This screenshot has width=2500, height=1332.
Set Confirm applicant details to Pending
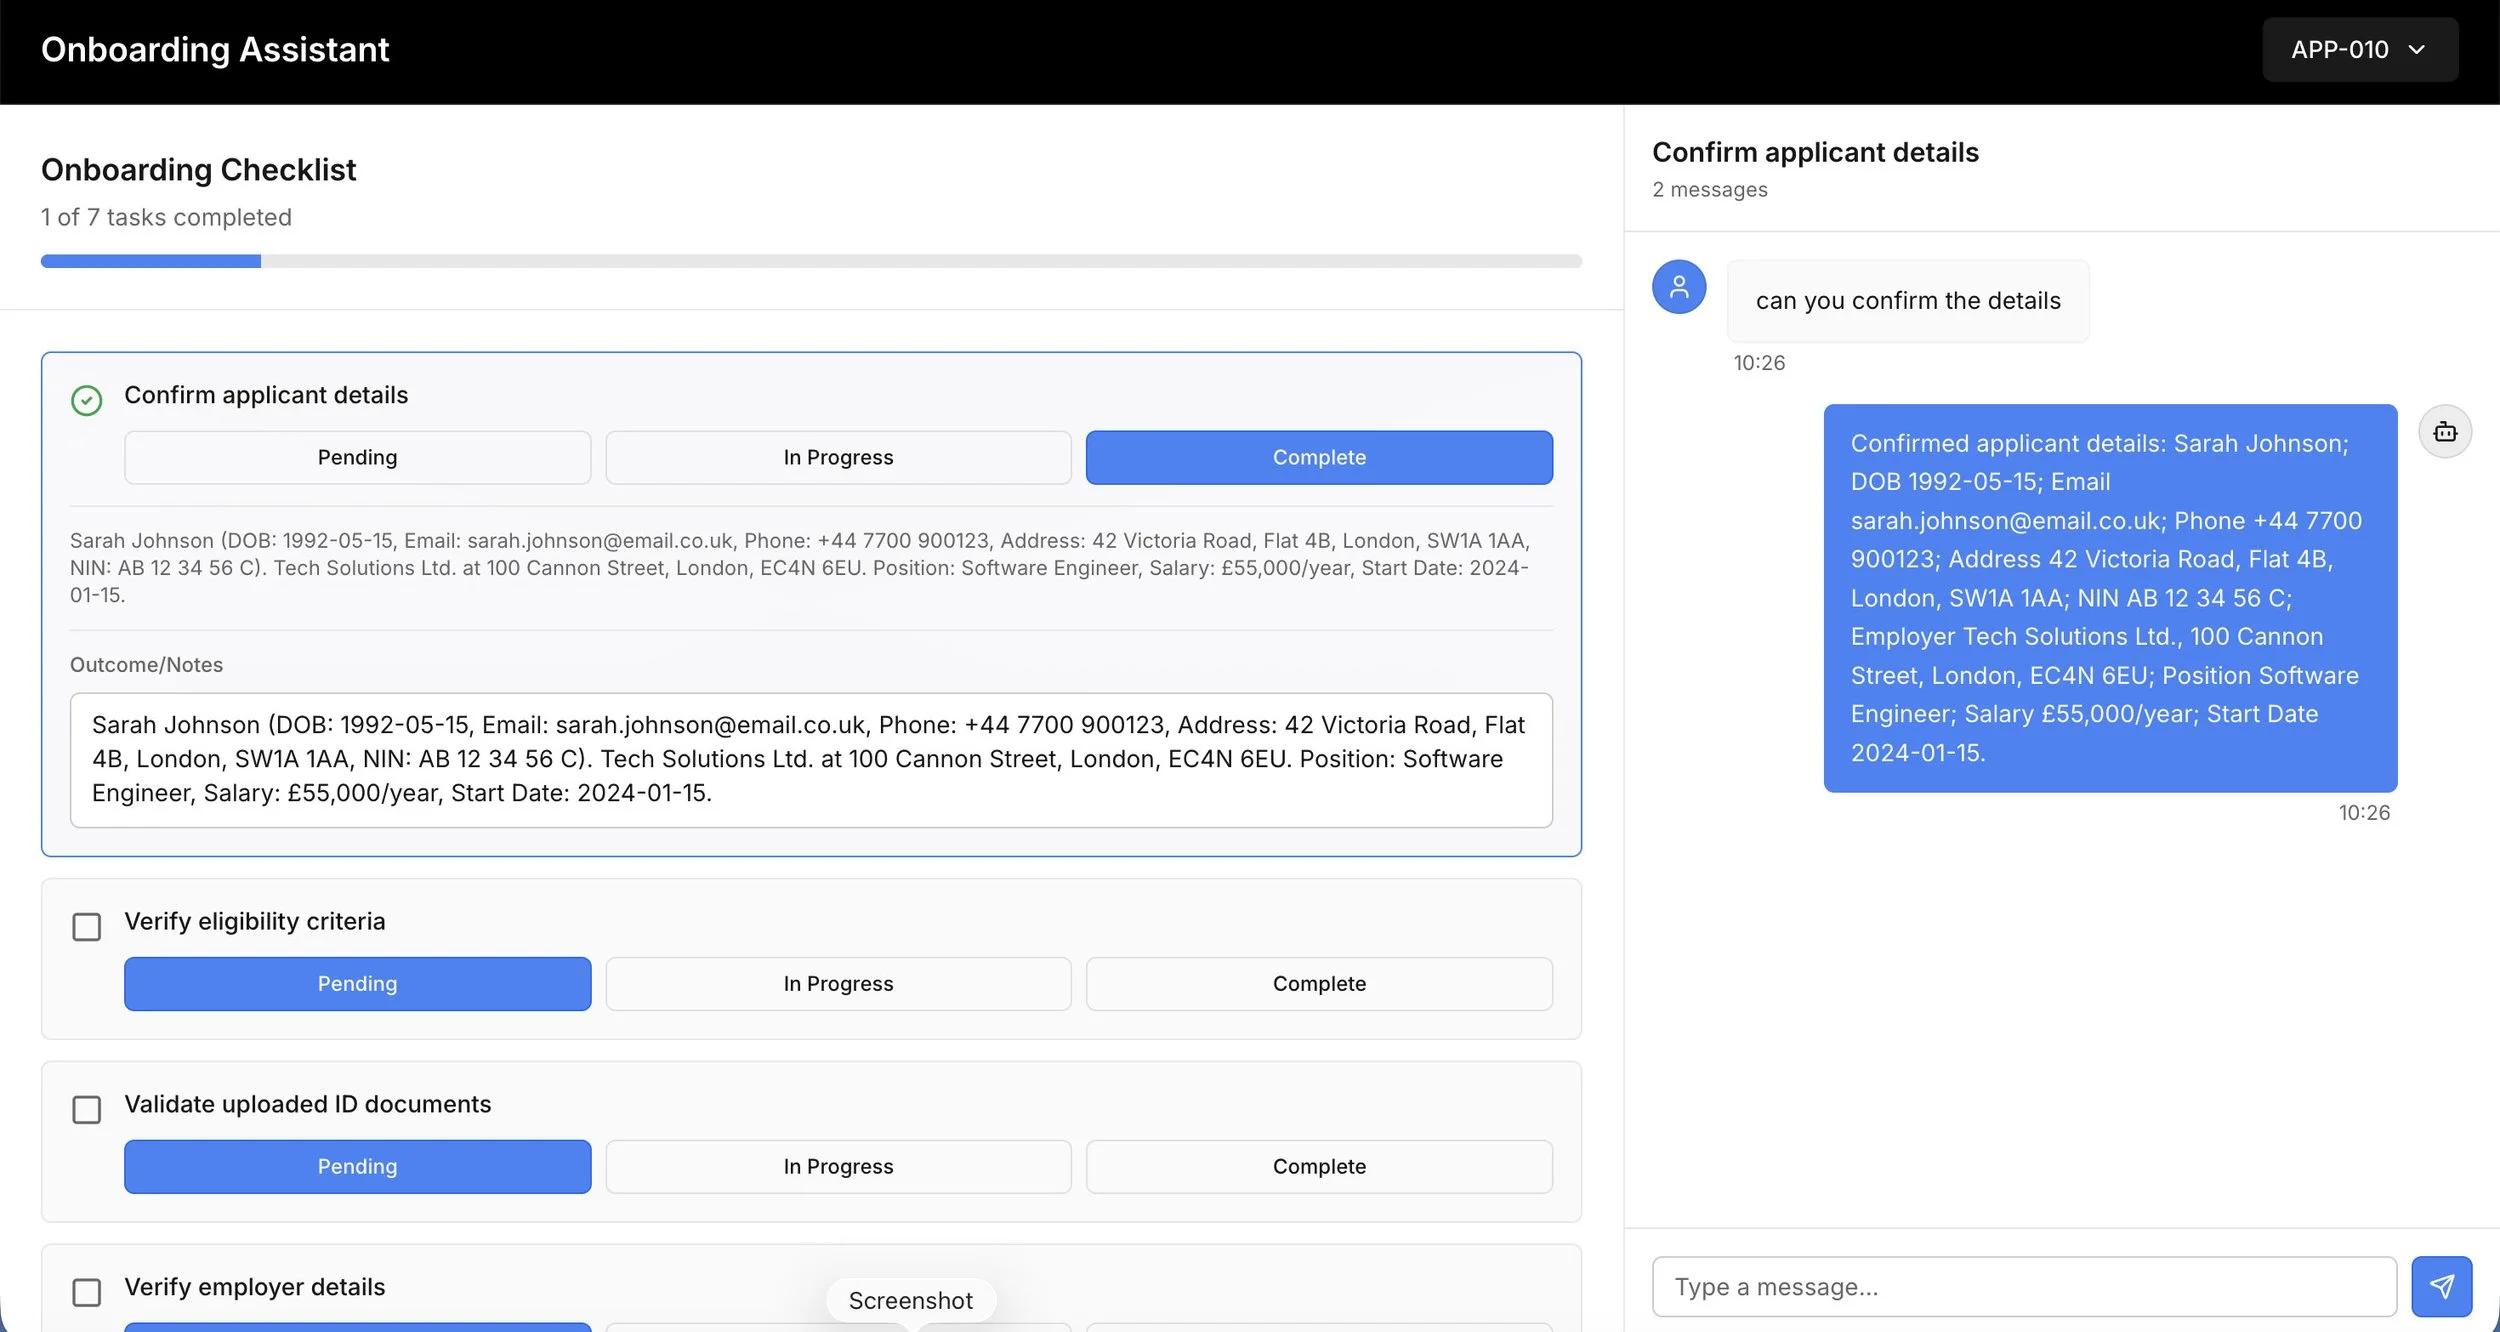tap(357, 457)
